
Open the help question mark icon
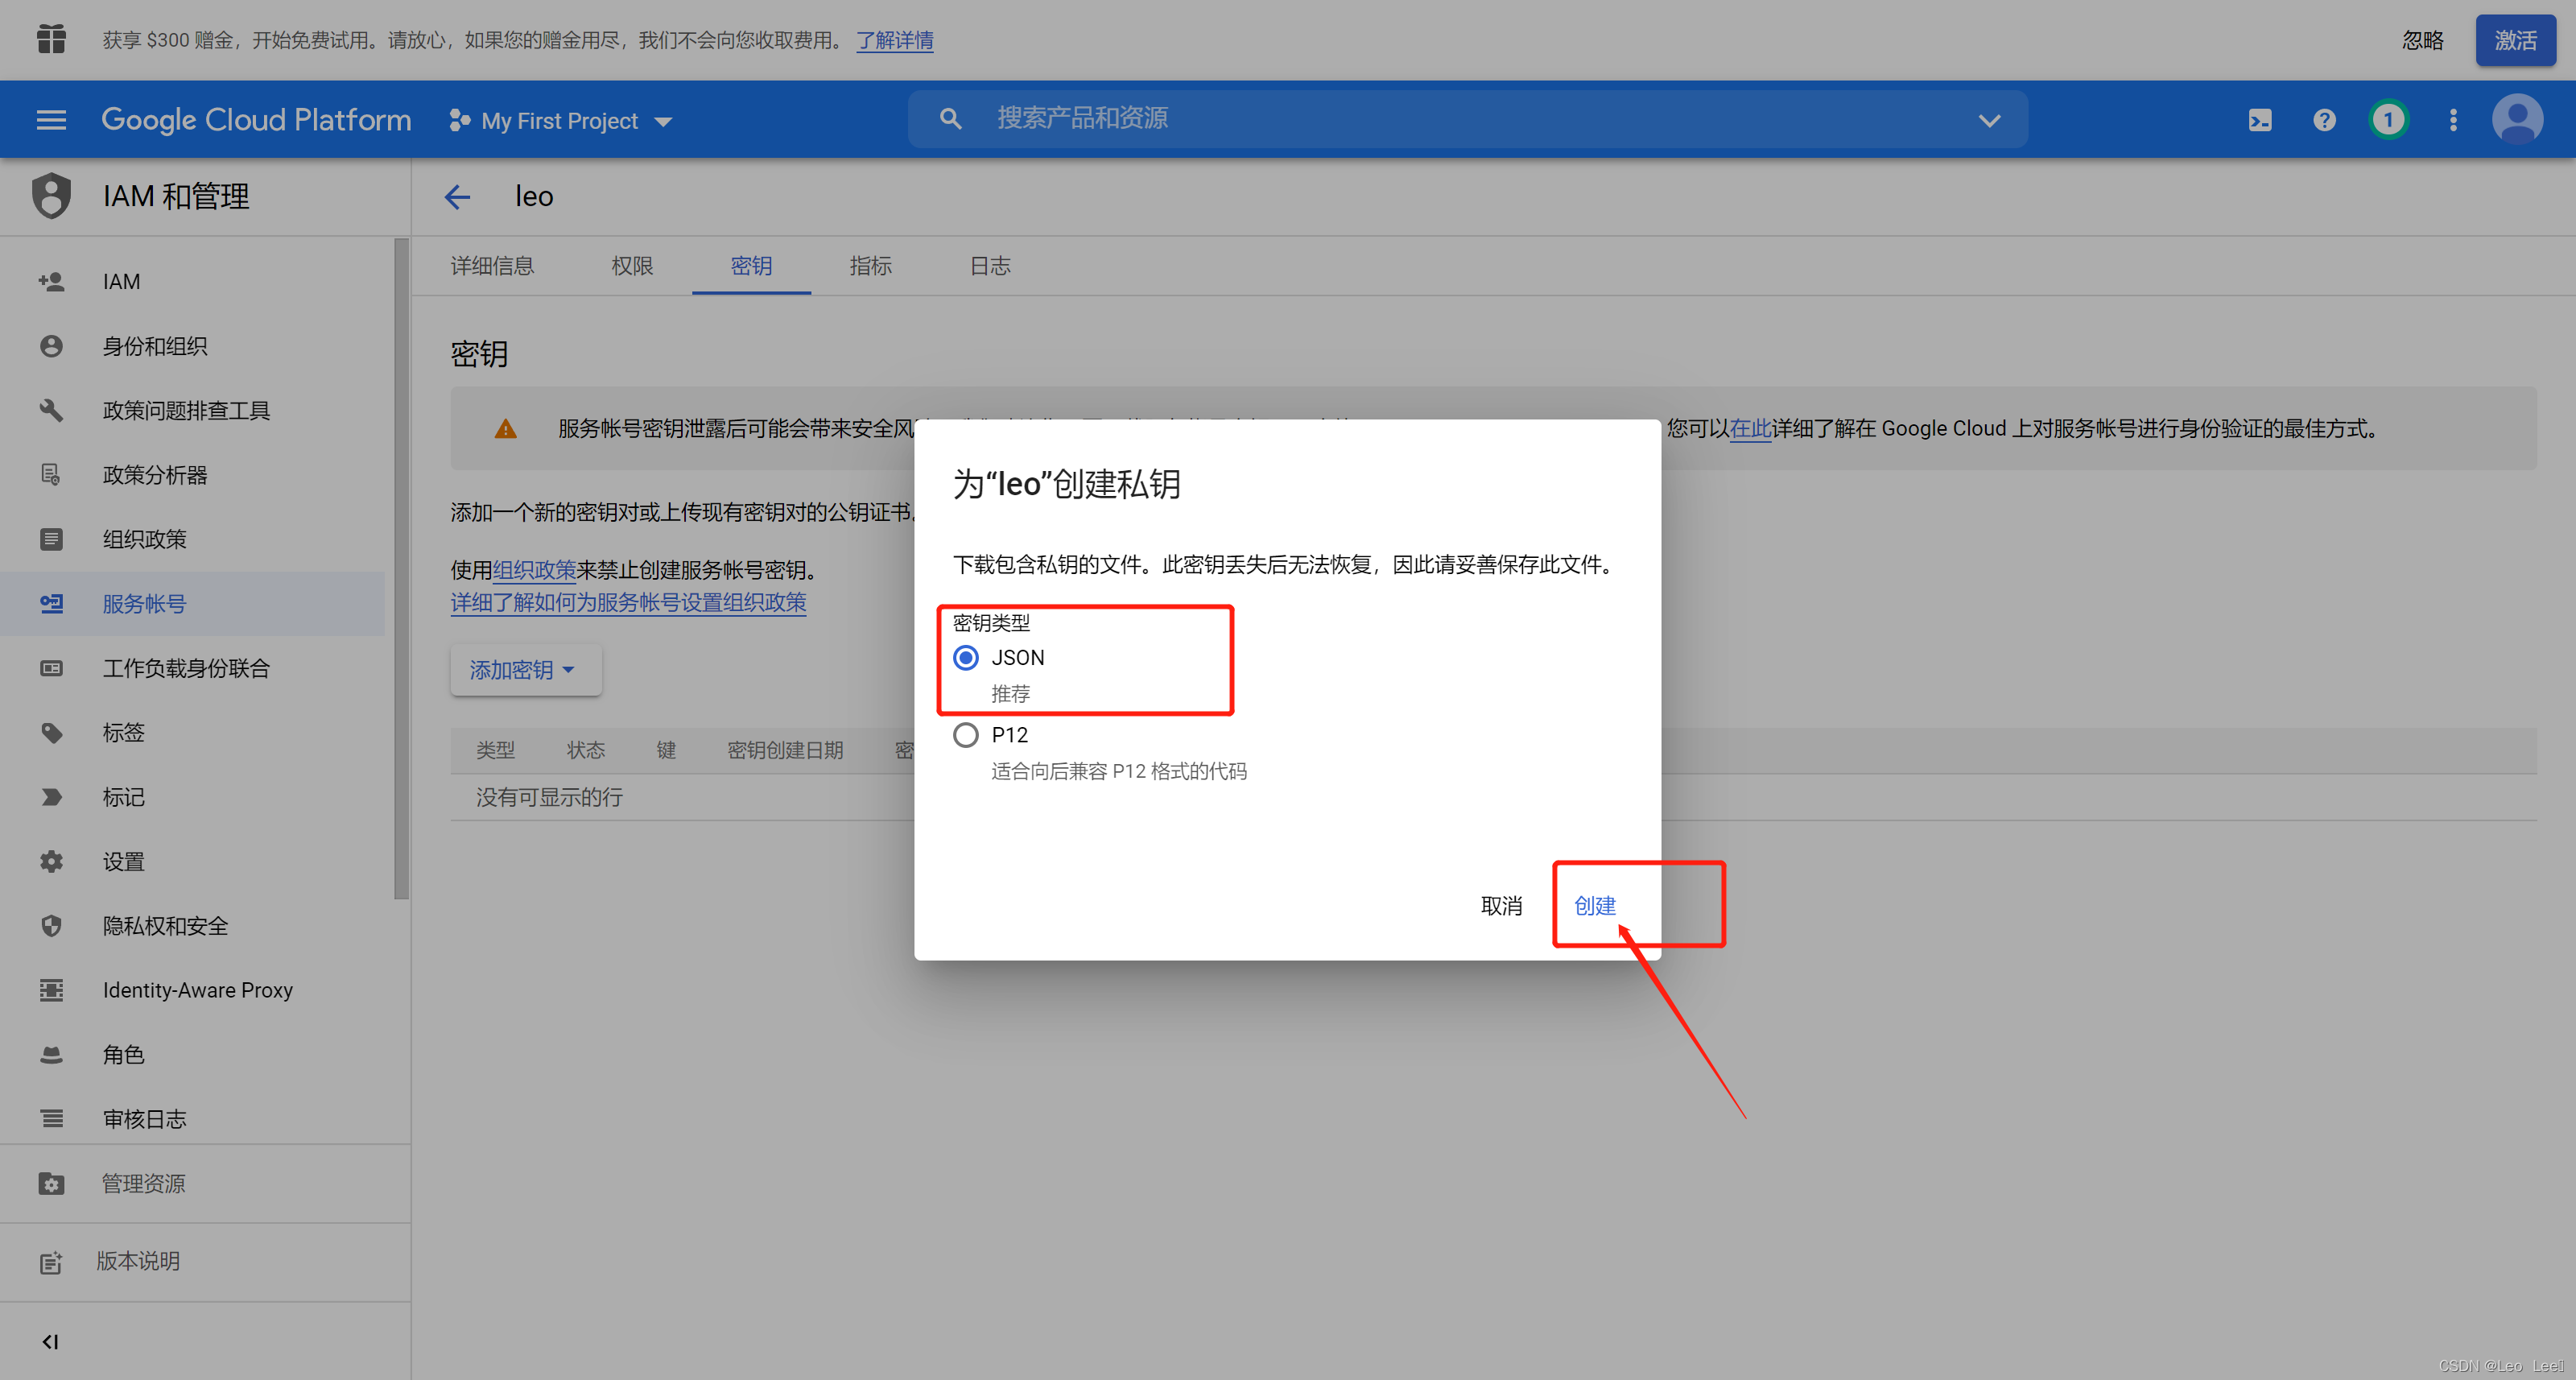2324,120
